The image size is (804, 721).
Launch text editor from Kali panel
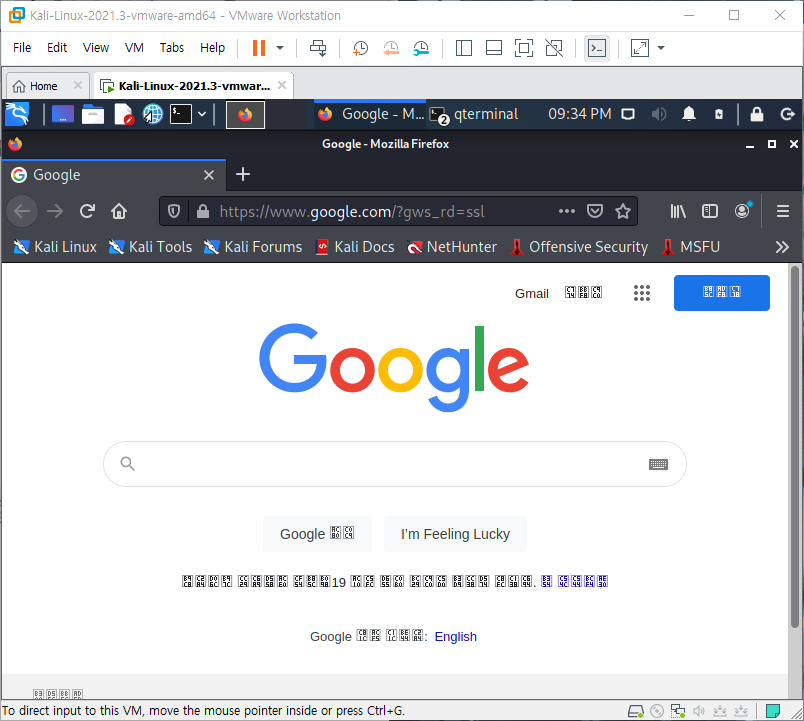(x=123, y=114)
